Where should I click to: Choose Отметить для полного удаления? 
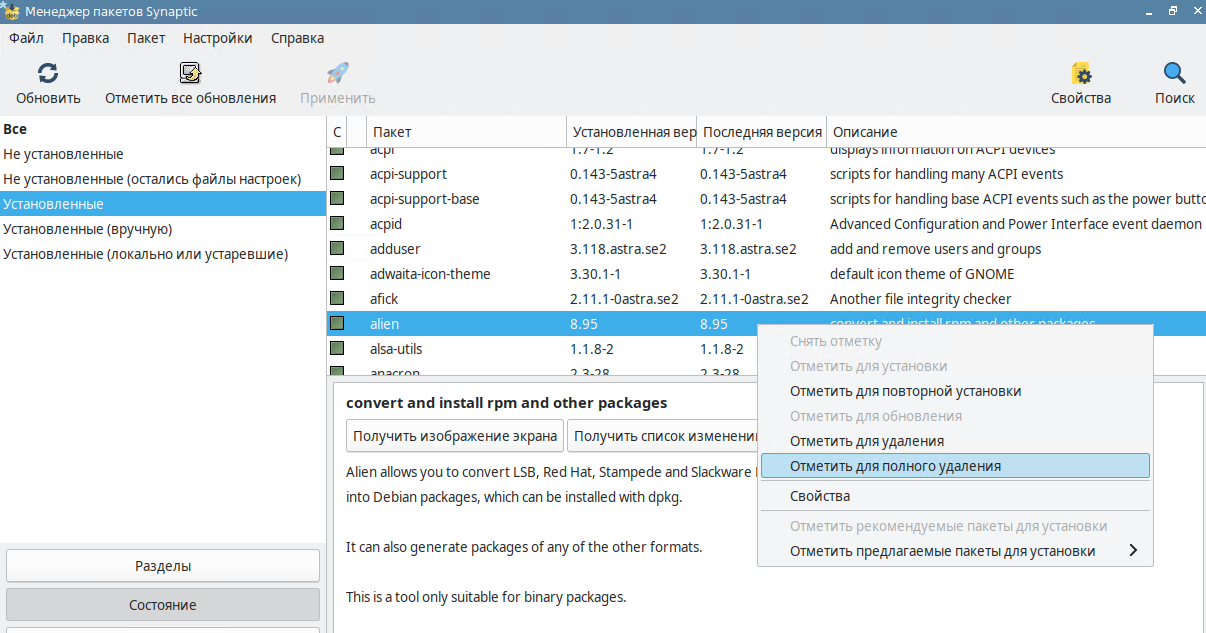pos(955,466)
